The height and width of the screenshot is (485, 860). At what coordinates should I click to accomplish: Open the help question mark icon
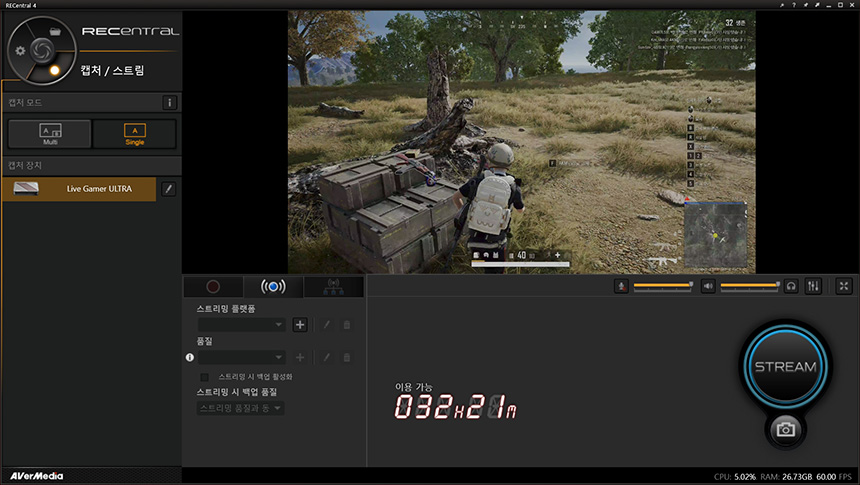click(x=794, y=5)
